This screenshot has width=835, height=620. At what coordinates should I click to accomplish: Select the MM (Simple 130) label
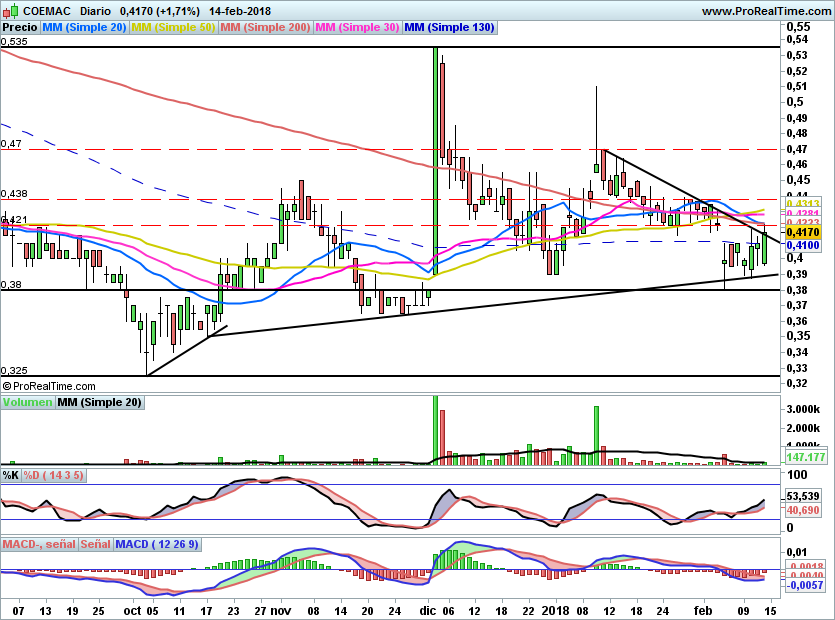tap(449, 28)
